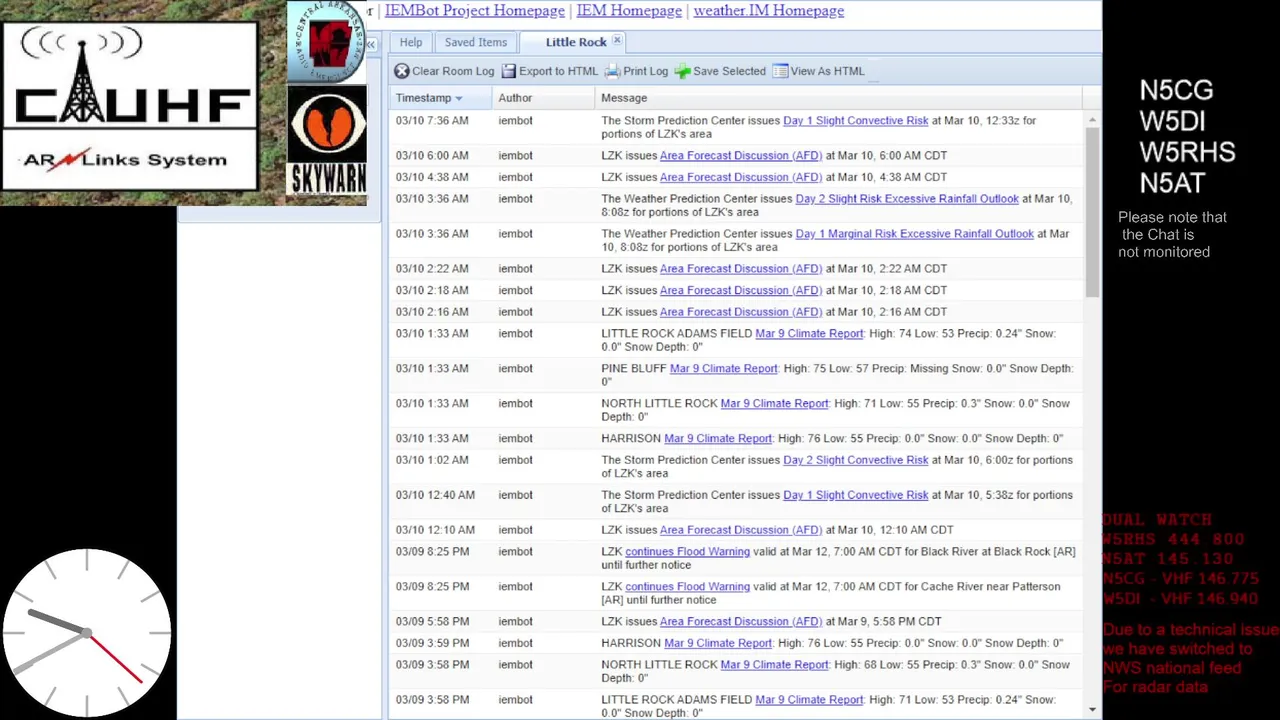Viewport: 1280px width, 720px height.
Task: Click the View As HTML icon
Action: tap(780, 71)
